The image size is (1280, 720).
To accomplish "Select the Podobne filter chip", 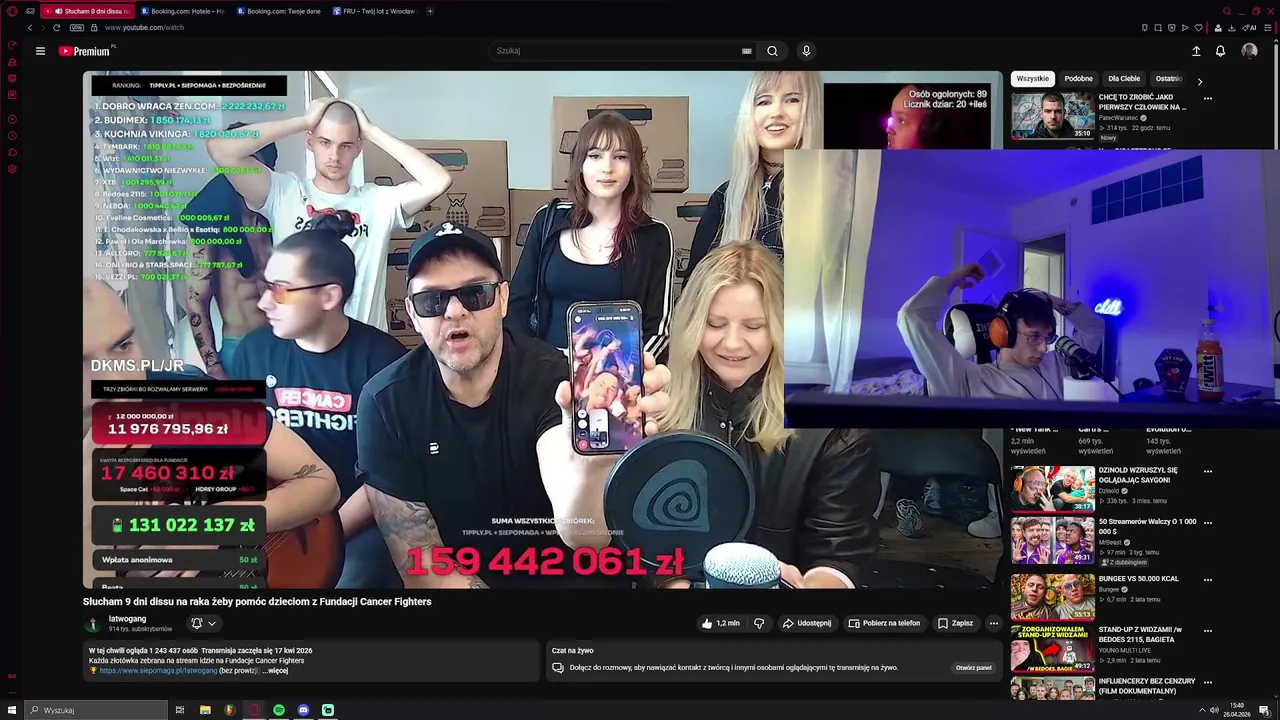I will pyautogui.click(x=1078, y=79).
